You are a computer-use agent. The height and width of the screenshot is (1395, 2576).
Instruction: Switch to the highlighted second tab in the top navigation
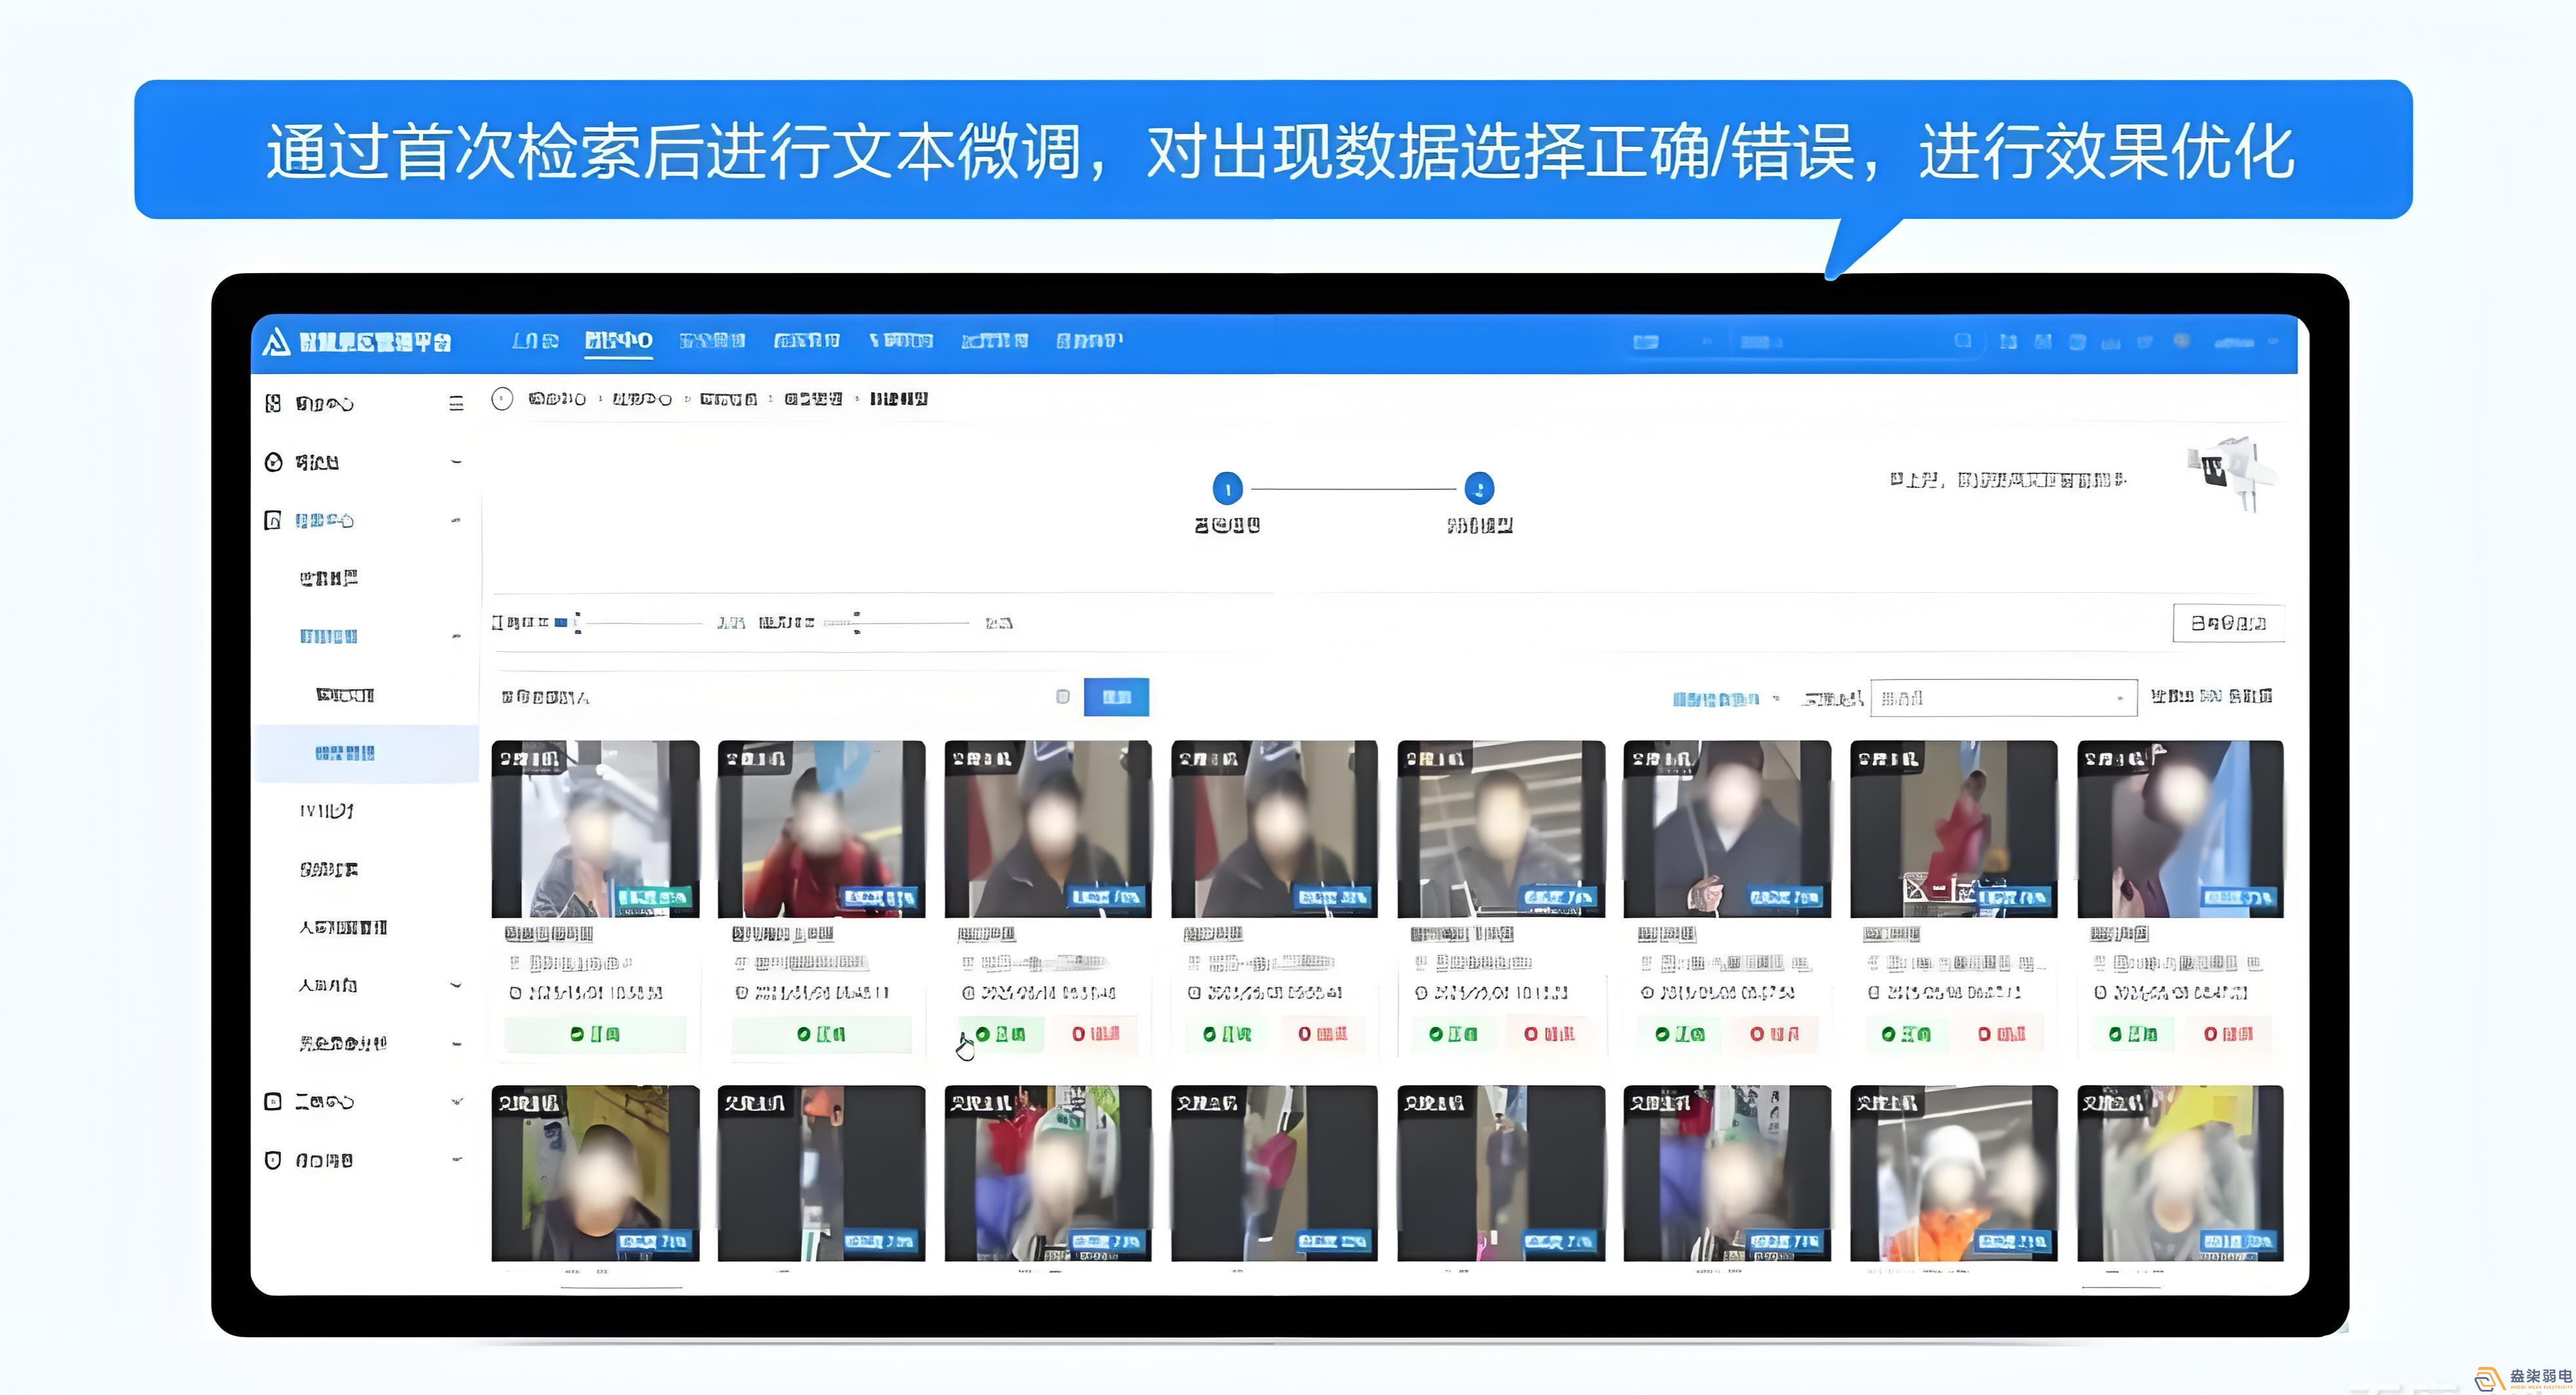click(617, 341)
